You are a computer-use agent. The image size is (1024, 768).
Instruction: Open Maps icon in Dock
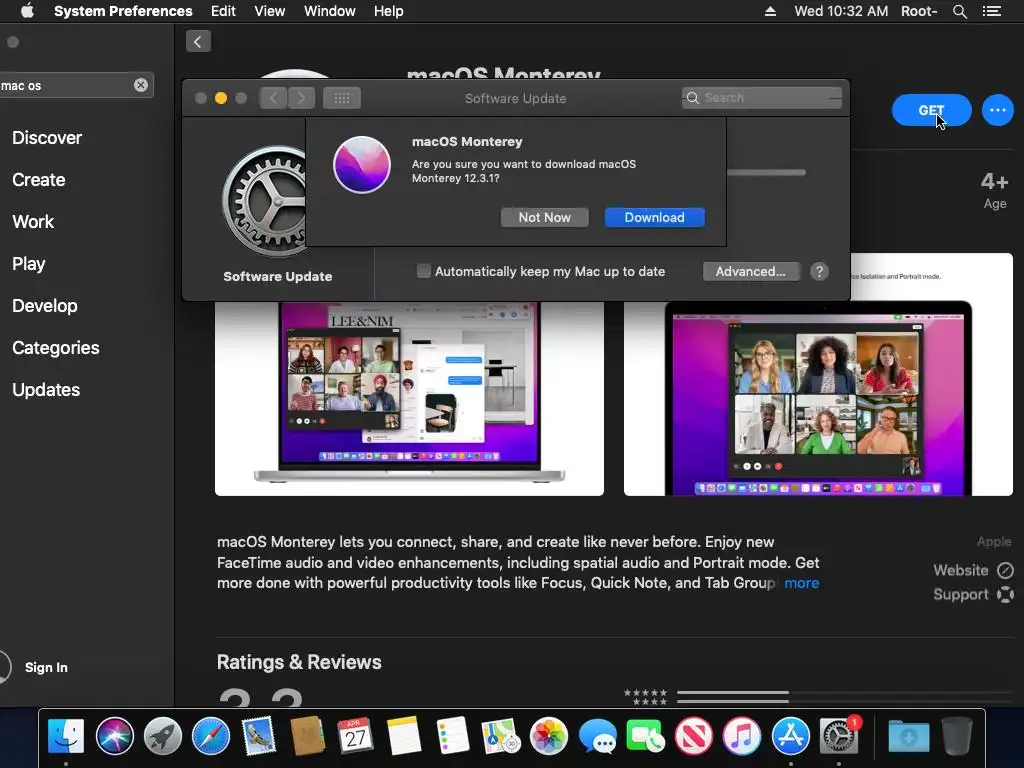click(500, 735)
